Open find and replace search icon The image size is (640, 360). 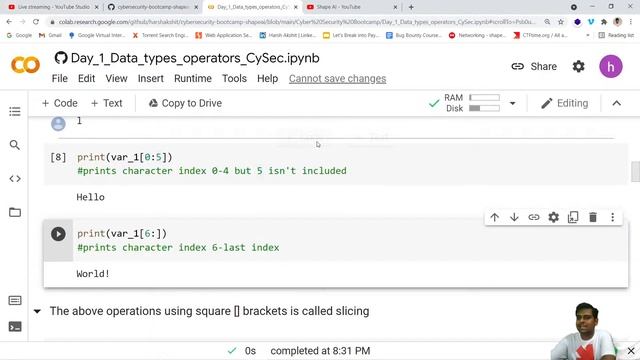15,145
